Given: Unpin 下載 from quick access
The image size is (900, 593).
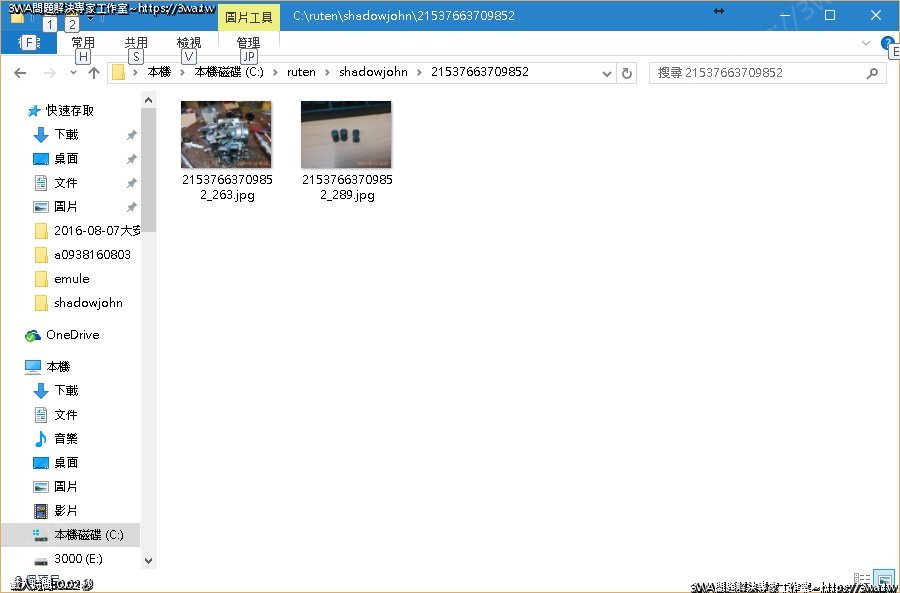Looking at the screenshot, I should [131, 135].
